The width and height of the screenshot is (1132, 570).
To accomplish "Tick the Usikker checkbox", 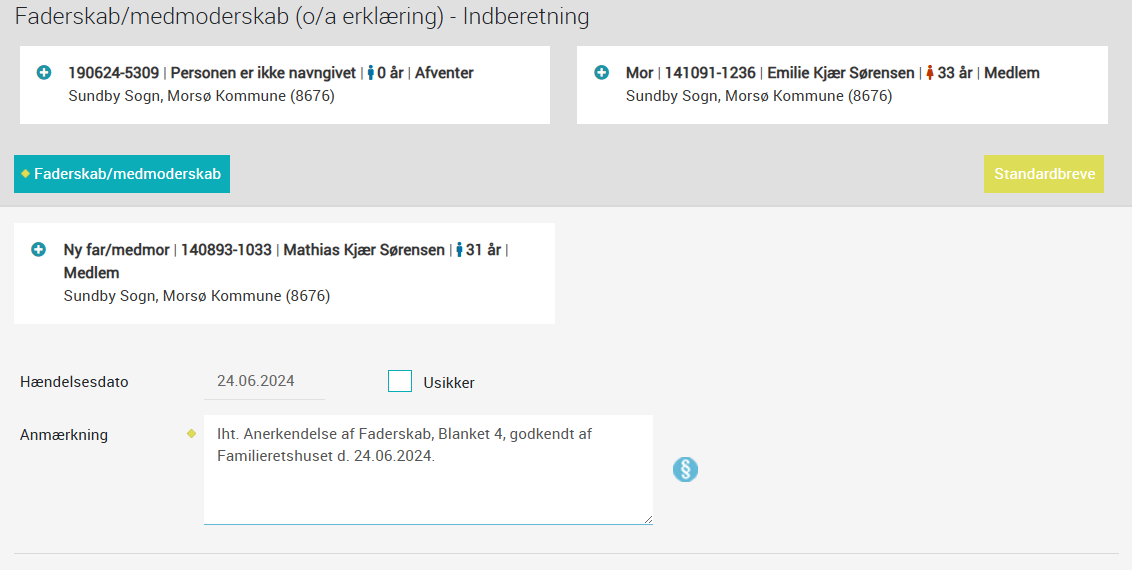I will click(400, 381).
